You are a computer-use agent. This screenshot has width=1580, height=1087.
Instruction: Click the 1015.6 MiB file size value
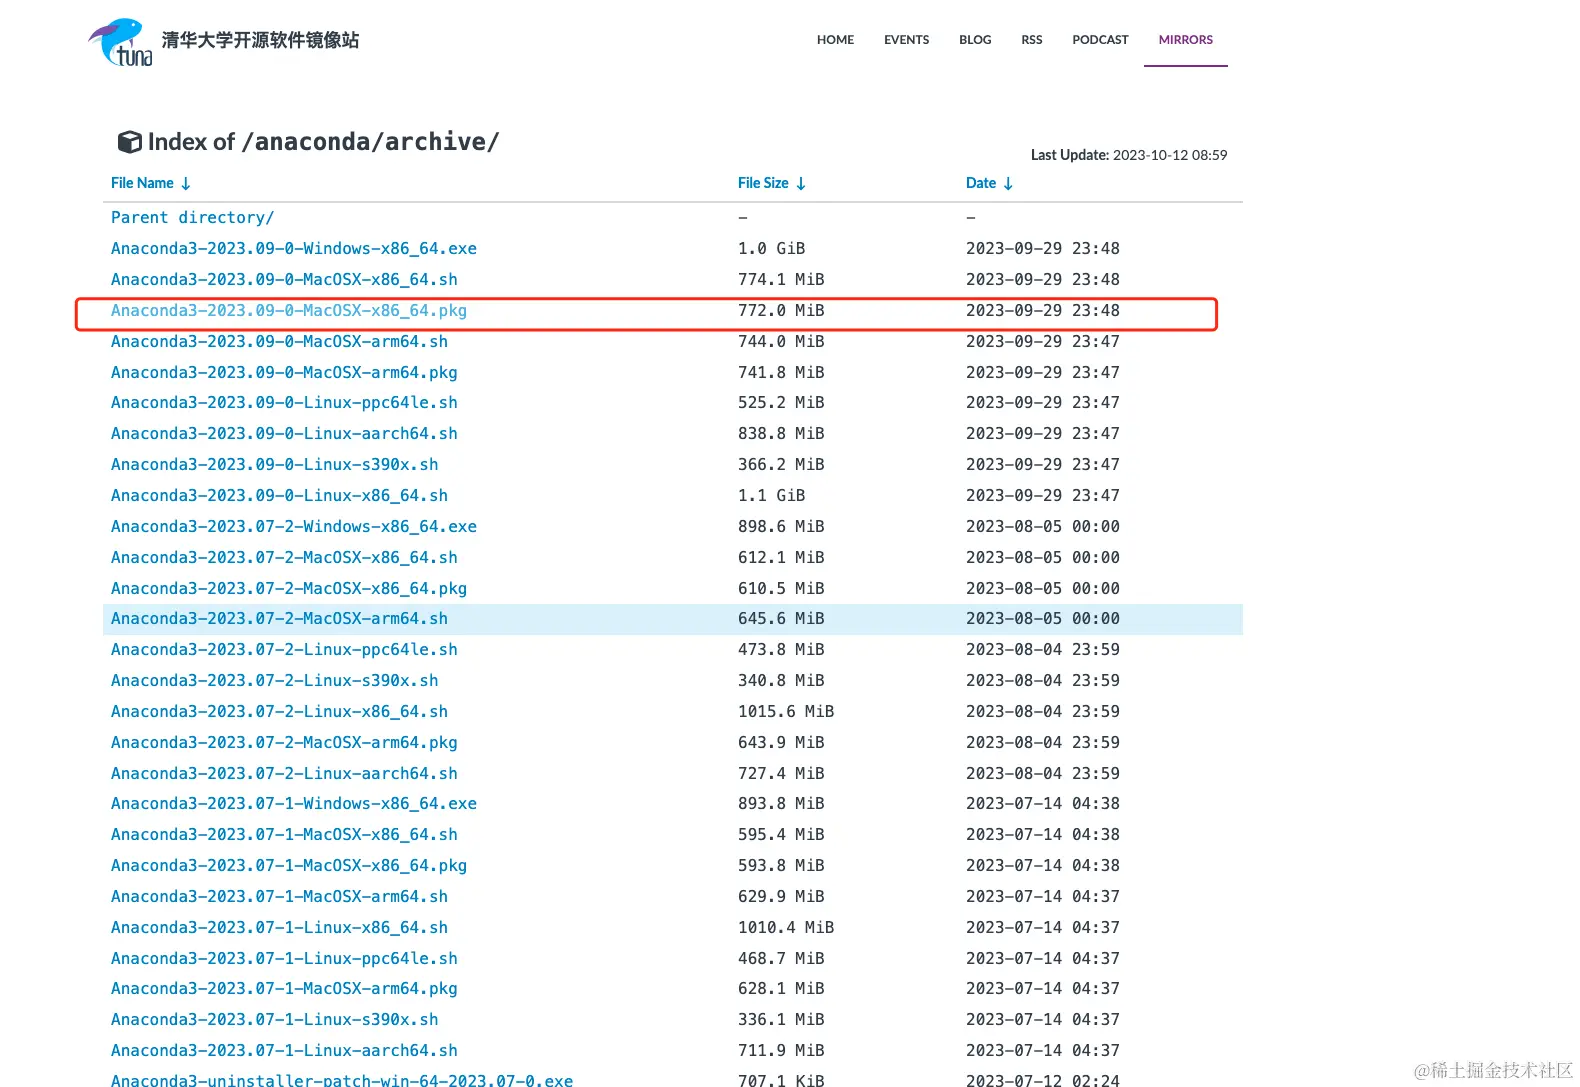coord(786,711)
